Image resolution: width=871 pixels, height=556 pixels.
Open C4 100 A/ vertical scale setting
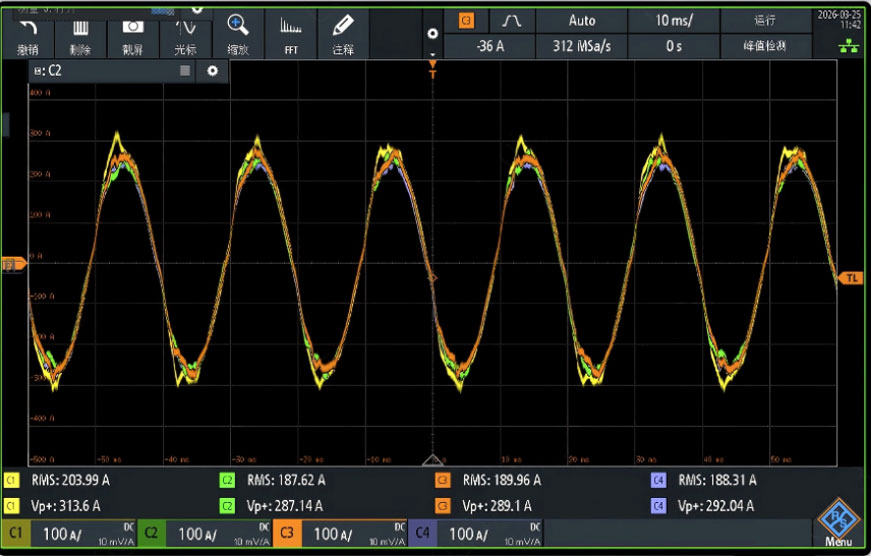[x=490, y=534]
